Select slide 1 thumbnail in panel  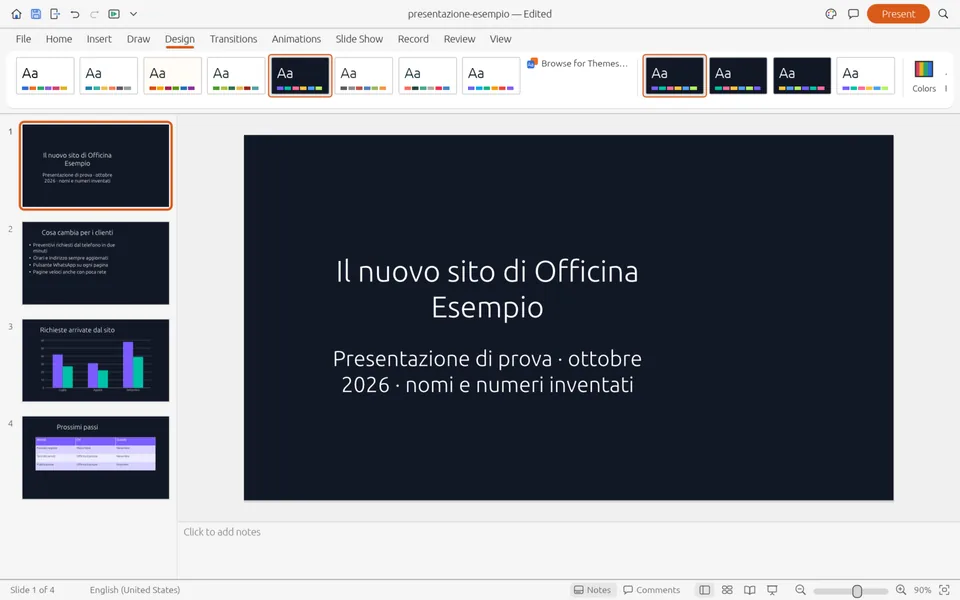click(x=96, y=165)
